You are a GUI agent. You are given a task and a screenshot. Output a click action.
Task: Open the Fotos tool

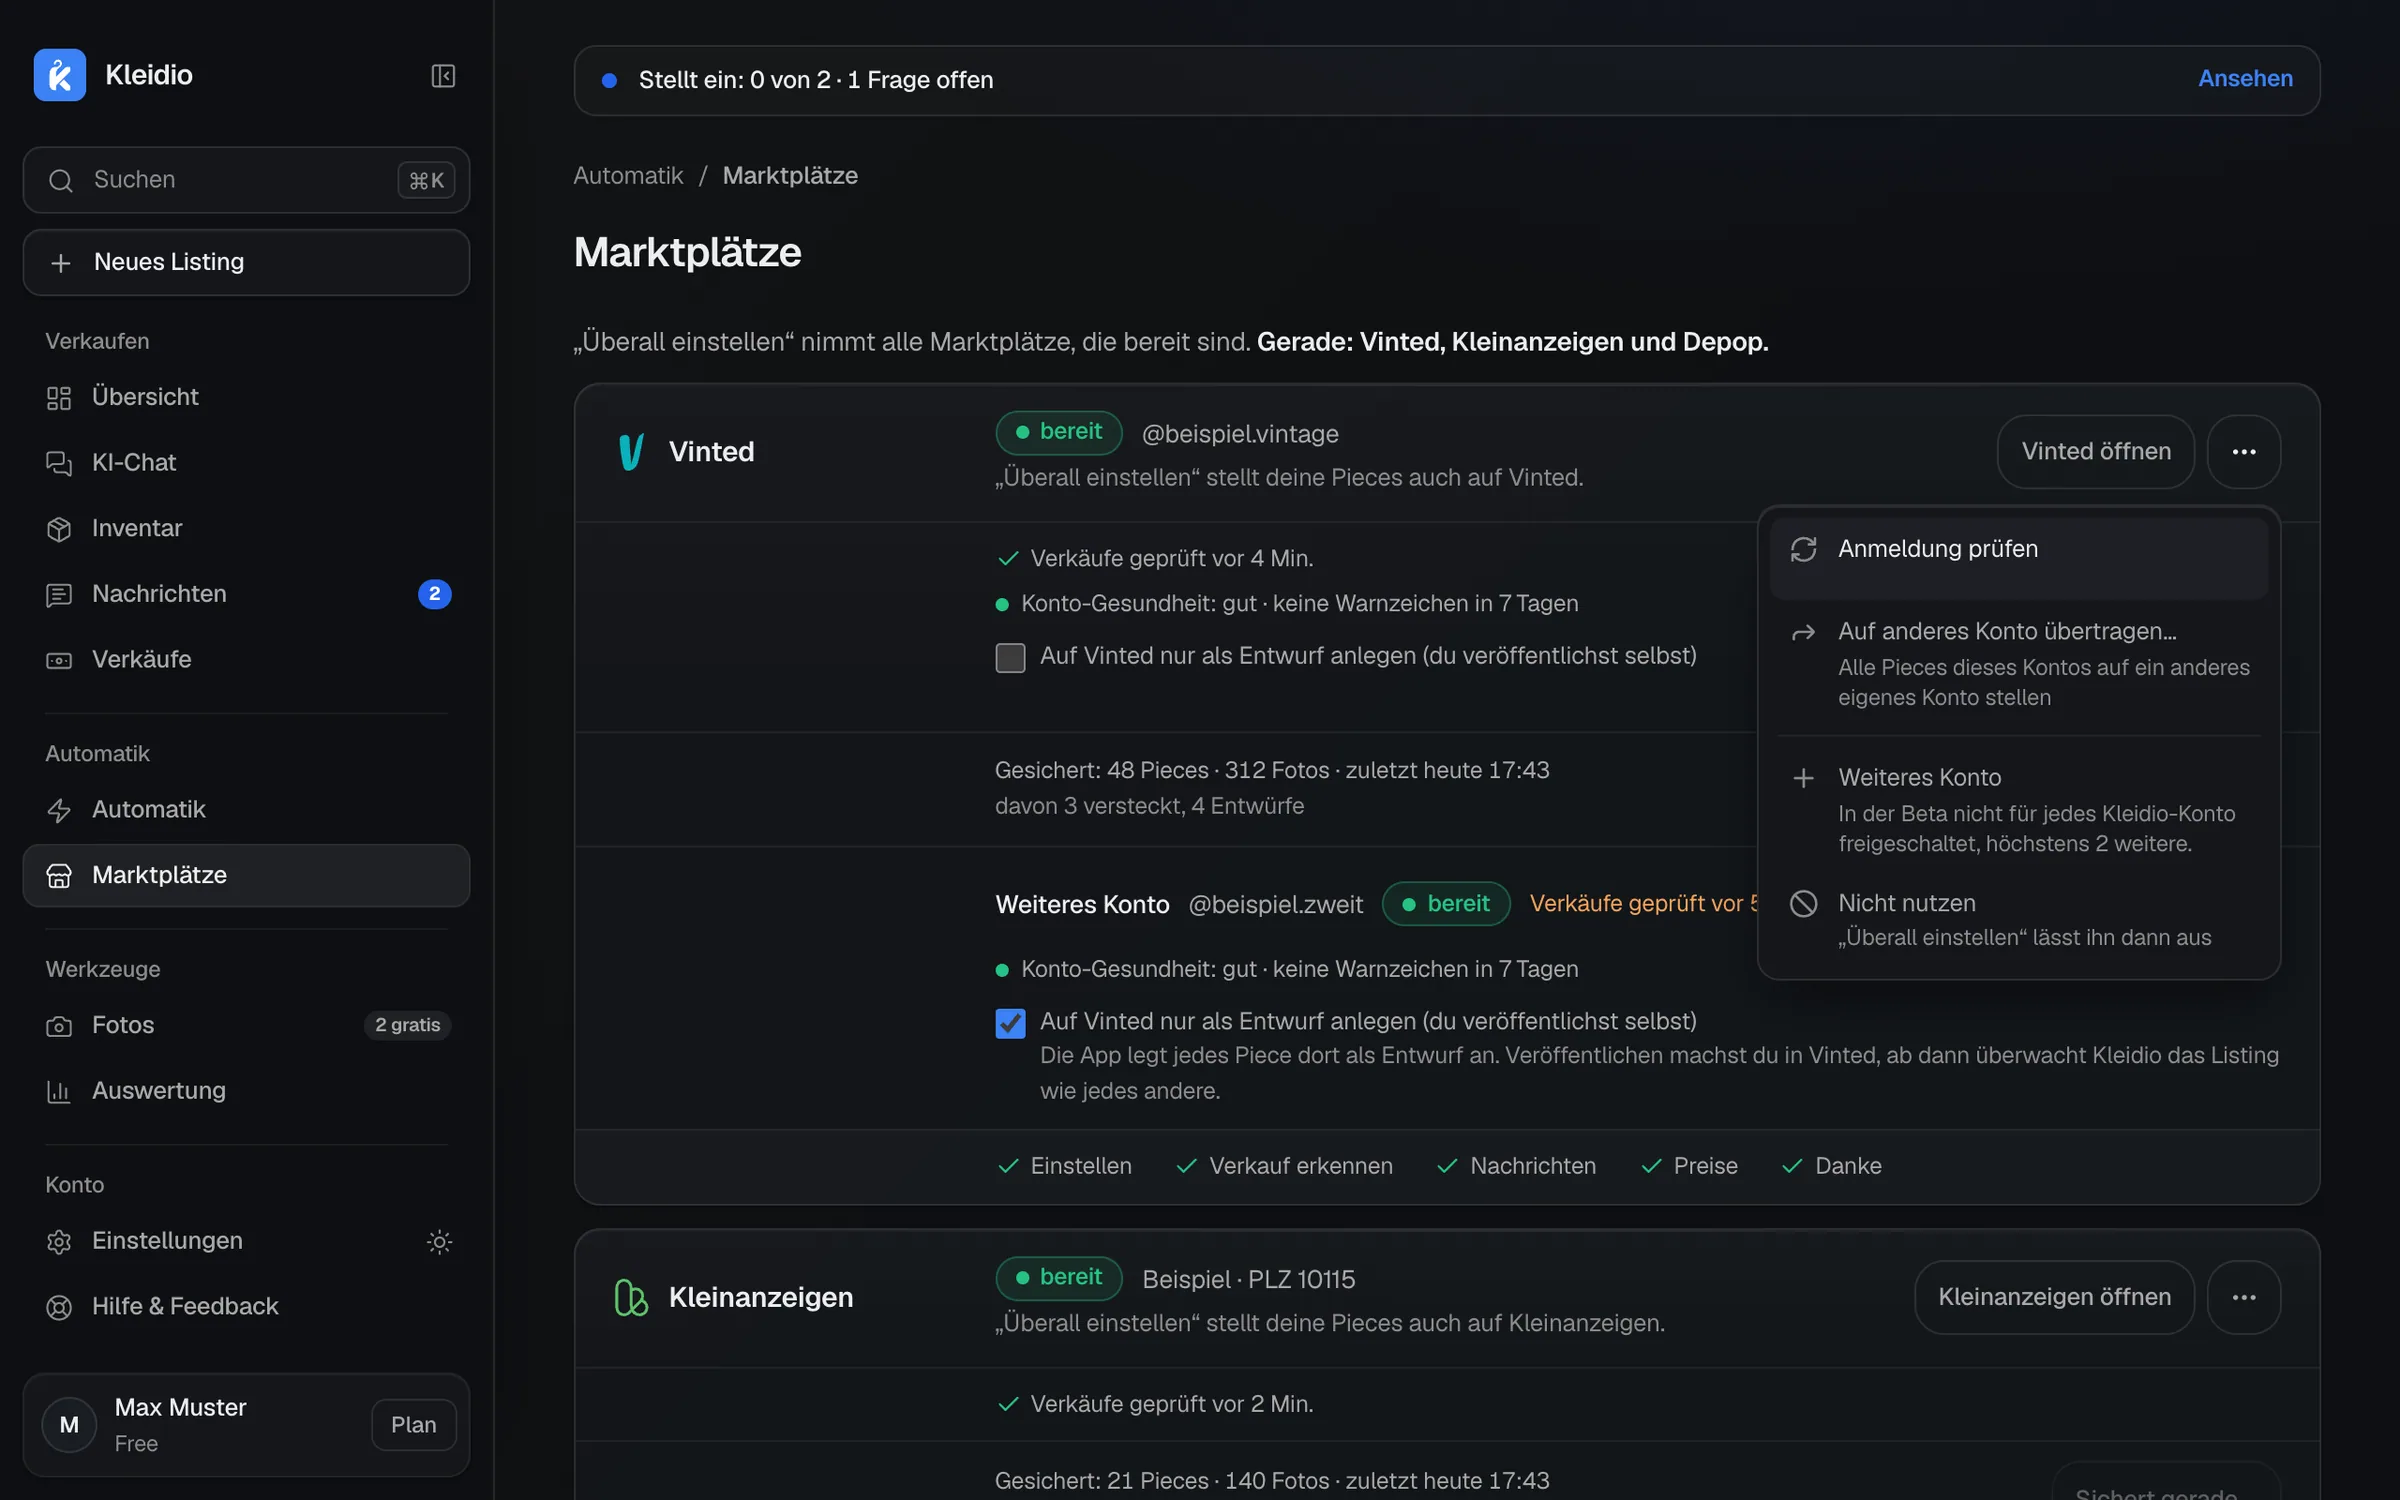coord(246,1025)
